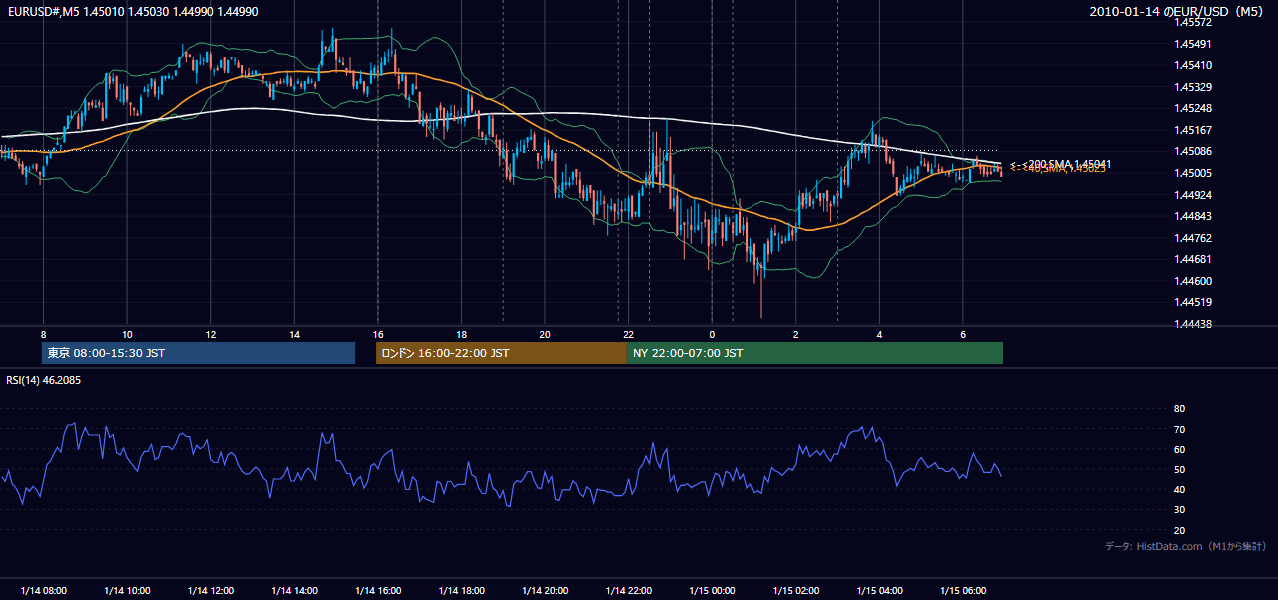Click hour label 18 under price chart
Screen dimensions: 1278x600
click(461, 334)
